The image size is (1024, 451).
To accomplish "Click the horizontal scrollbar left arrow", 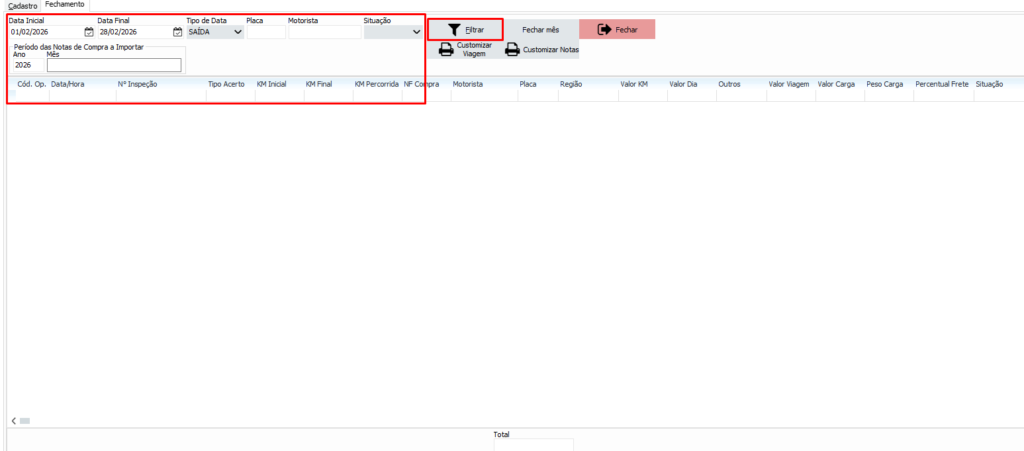I will 13,421.
